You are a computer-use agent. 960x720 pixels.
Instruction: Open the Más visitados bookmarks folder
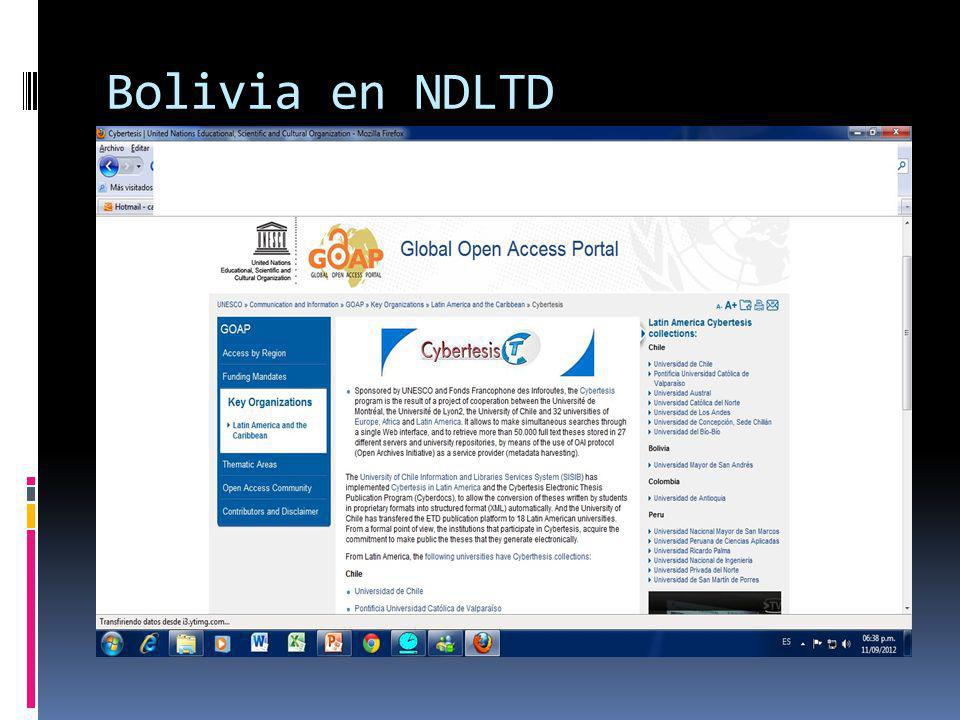(x=126, y=187)
